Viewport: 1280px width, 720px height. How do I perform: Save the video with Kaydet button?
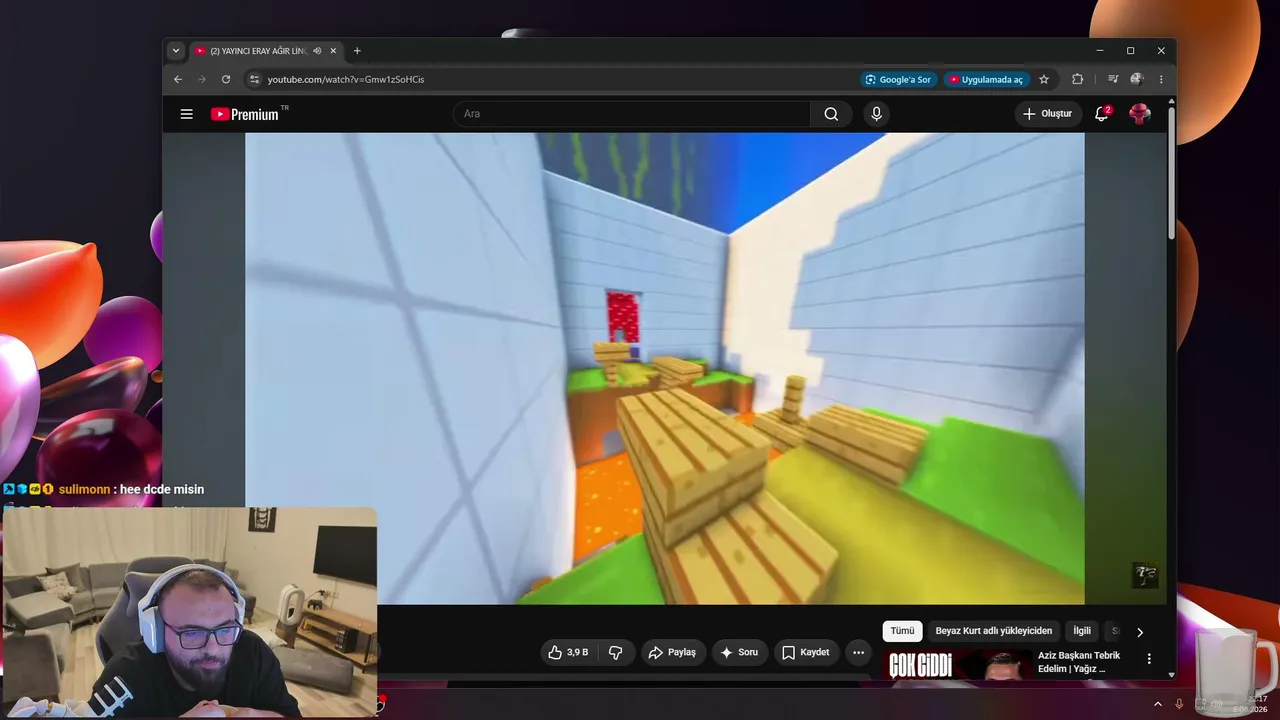805,653
